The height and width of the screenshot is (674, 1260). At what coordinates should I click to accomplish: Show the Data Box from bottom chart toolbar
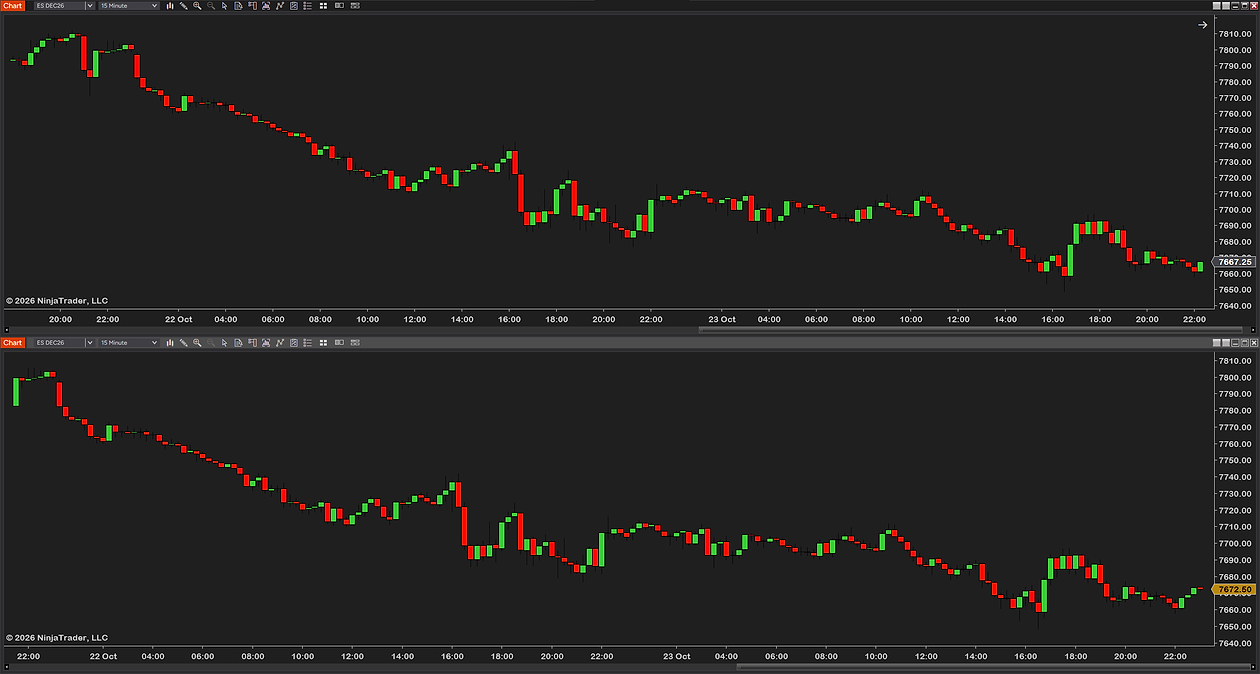click(x=252, y=343)
